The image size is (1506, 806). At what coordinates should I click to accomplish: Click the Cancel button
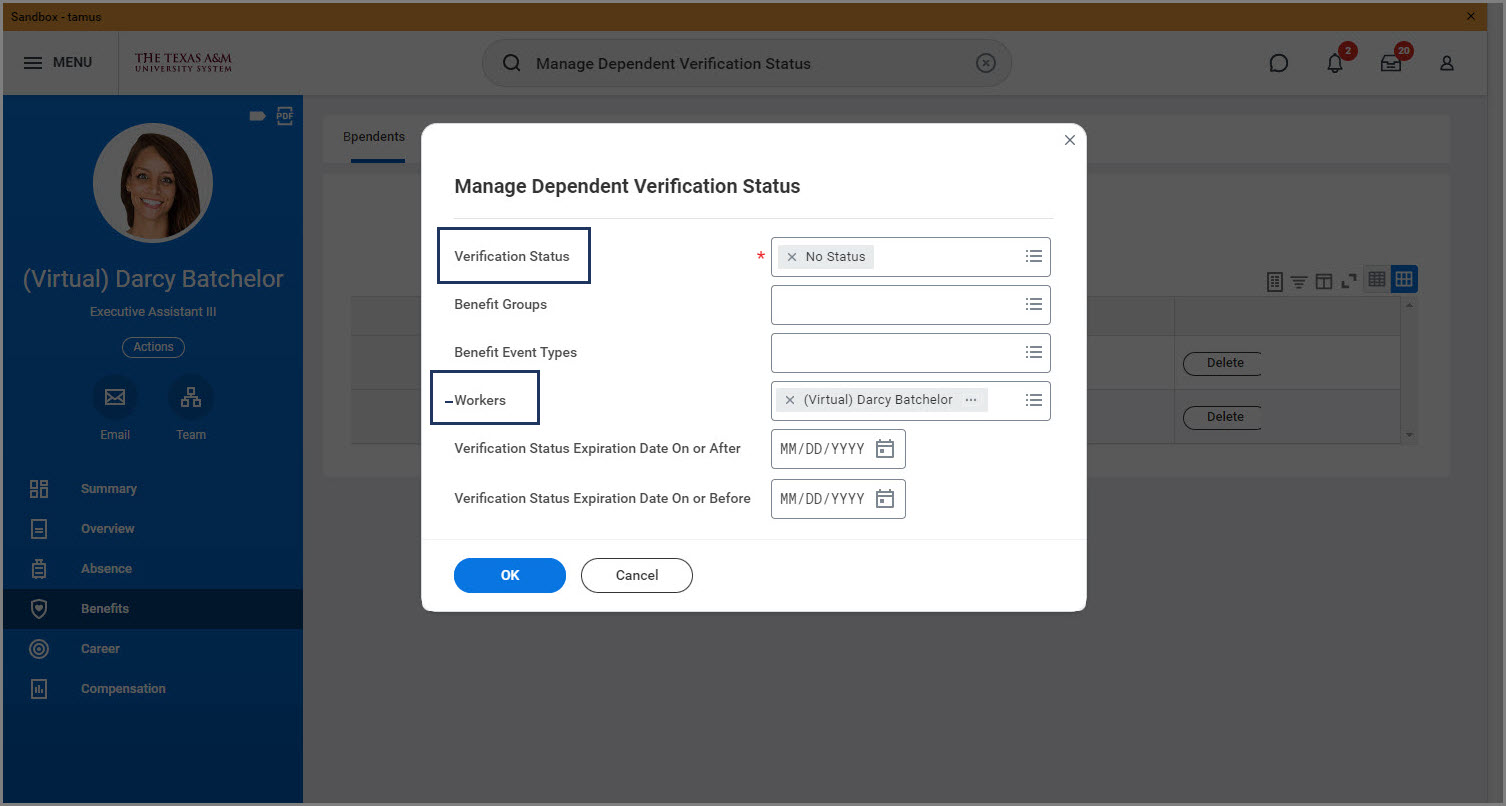(637, 575)
